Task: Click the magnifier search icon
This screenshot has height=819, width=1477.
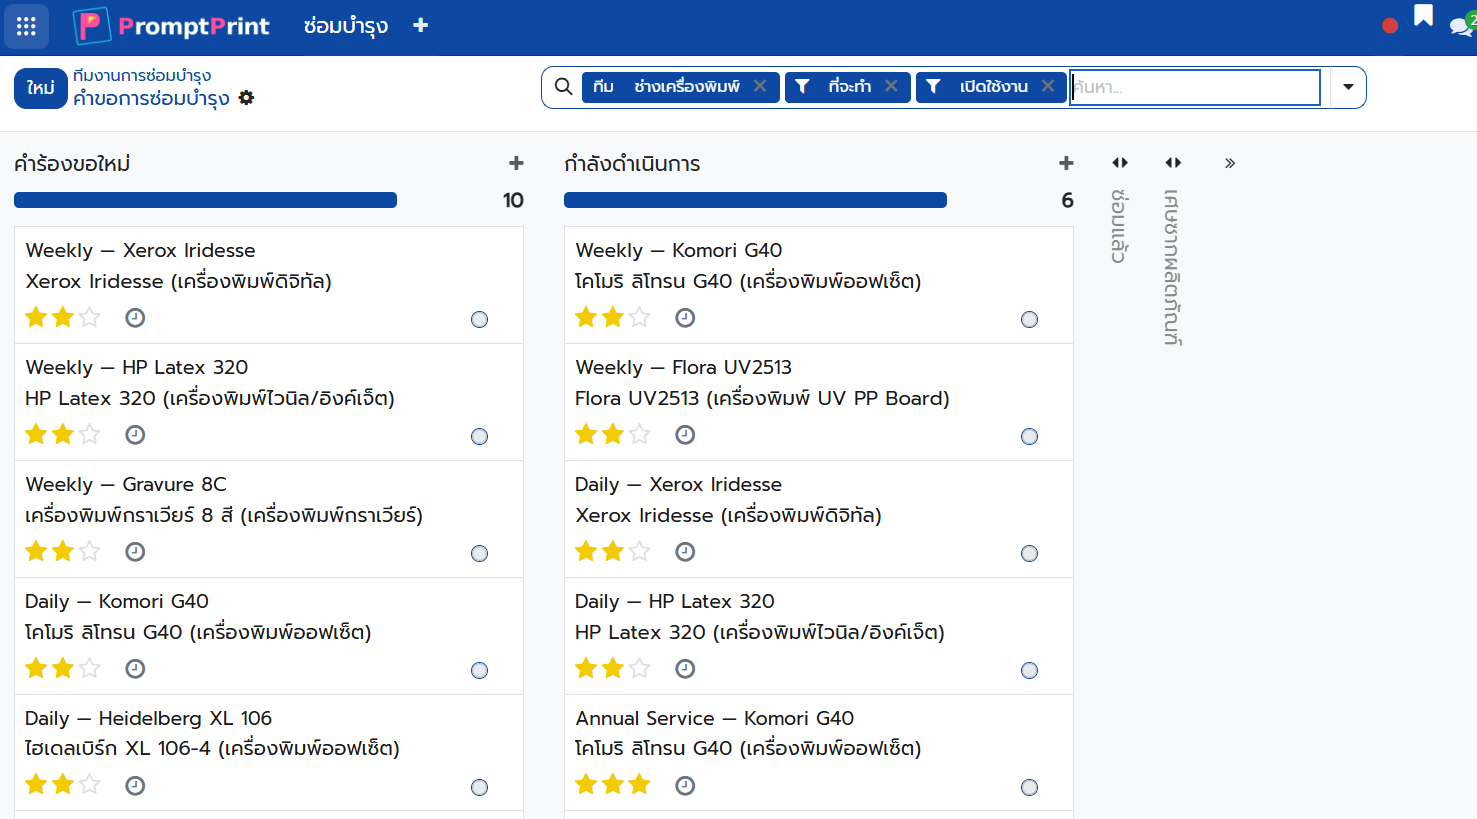Action: [564, 87]
